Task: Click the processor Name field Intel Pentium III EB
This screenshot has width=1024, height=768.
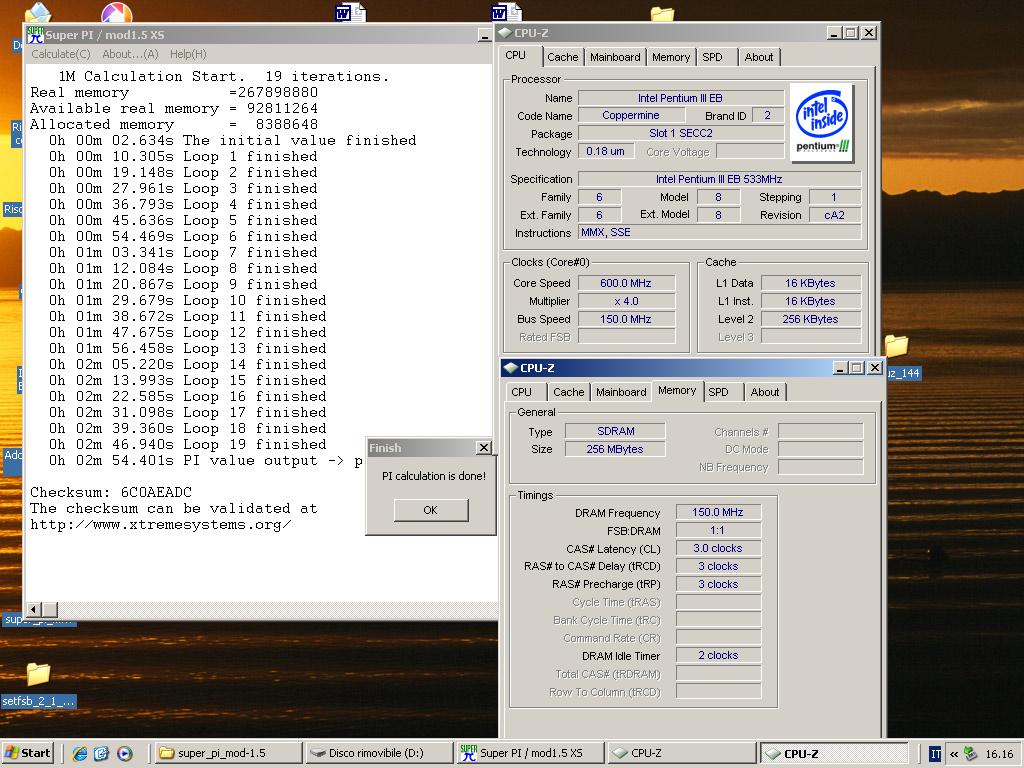Action: [x=680, y=98]
